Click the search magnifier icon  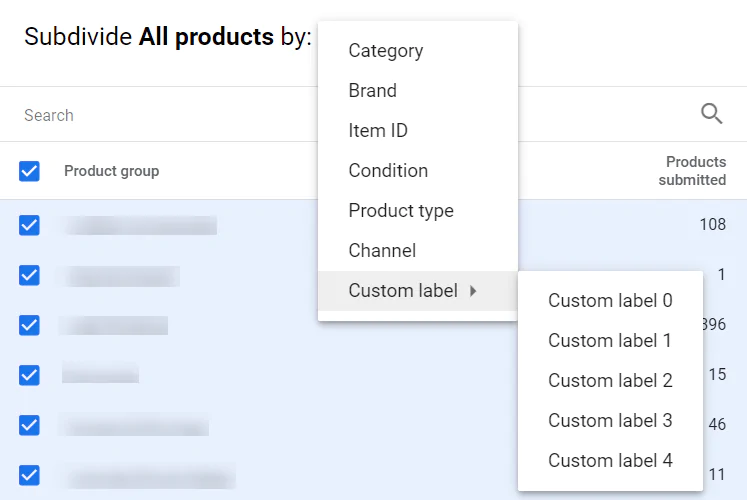711,114
